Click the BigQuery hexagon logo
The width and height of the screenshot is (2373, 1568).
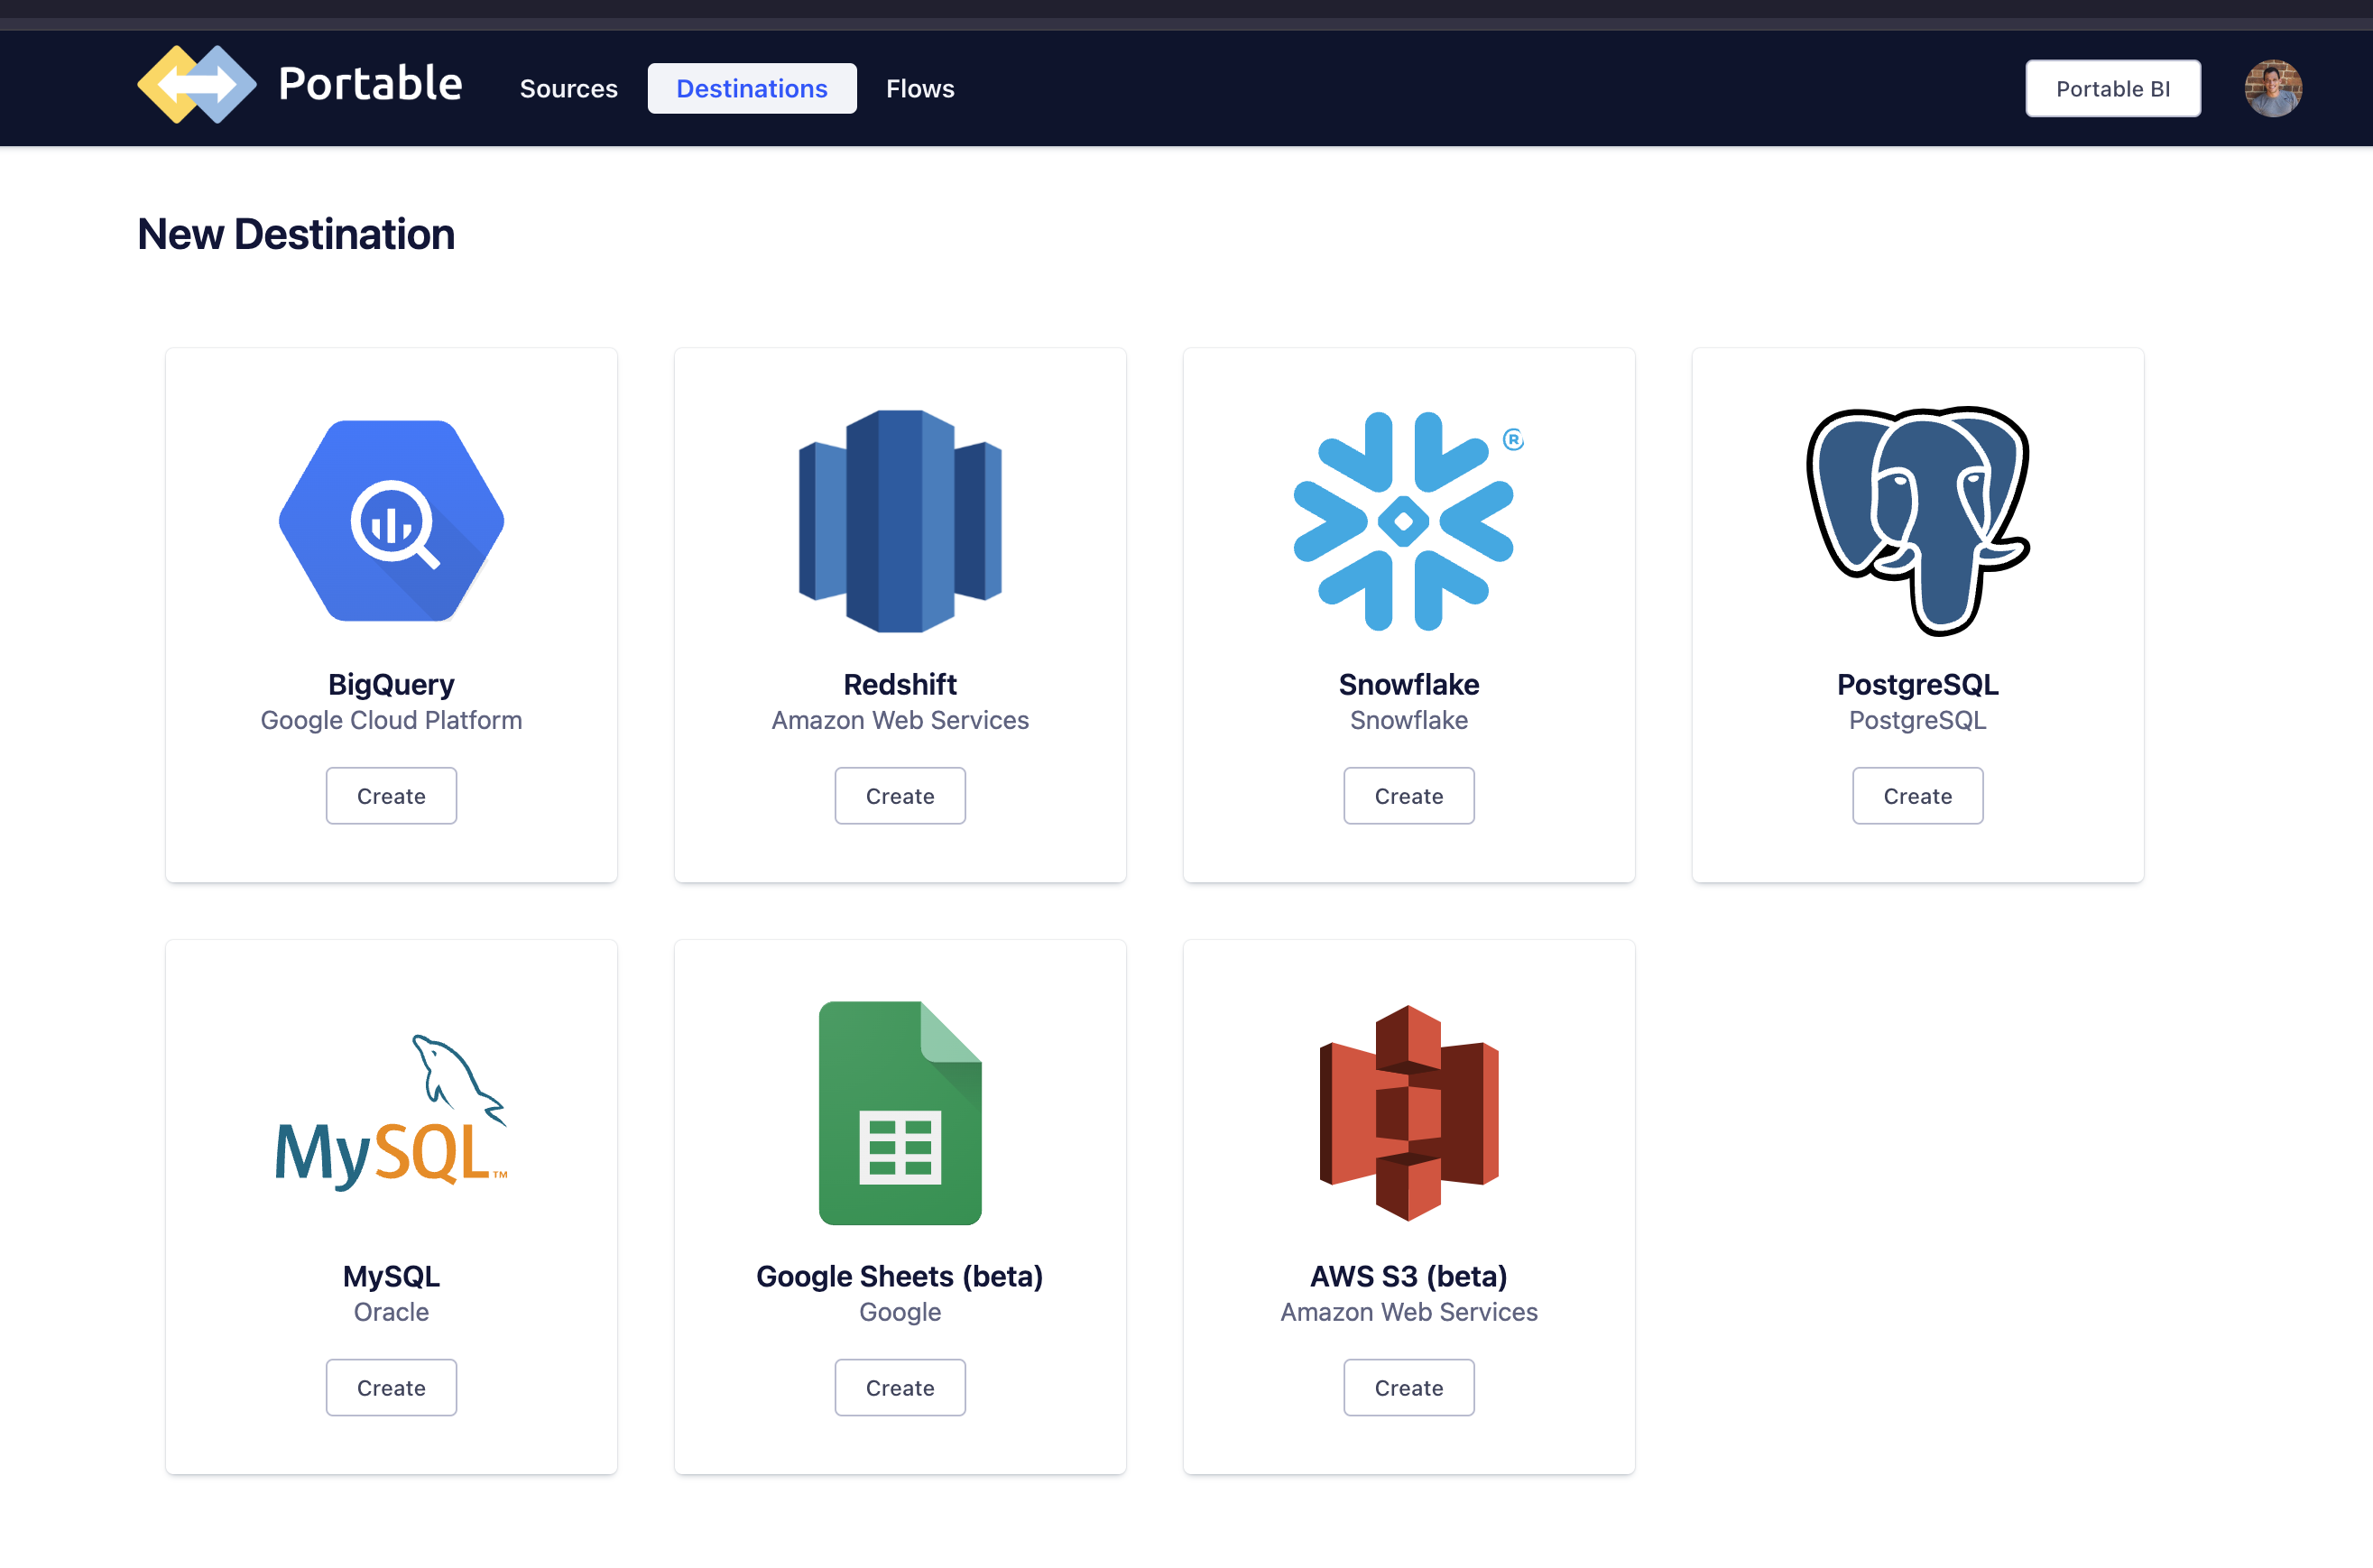pos(391,521)
